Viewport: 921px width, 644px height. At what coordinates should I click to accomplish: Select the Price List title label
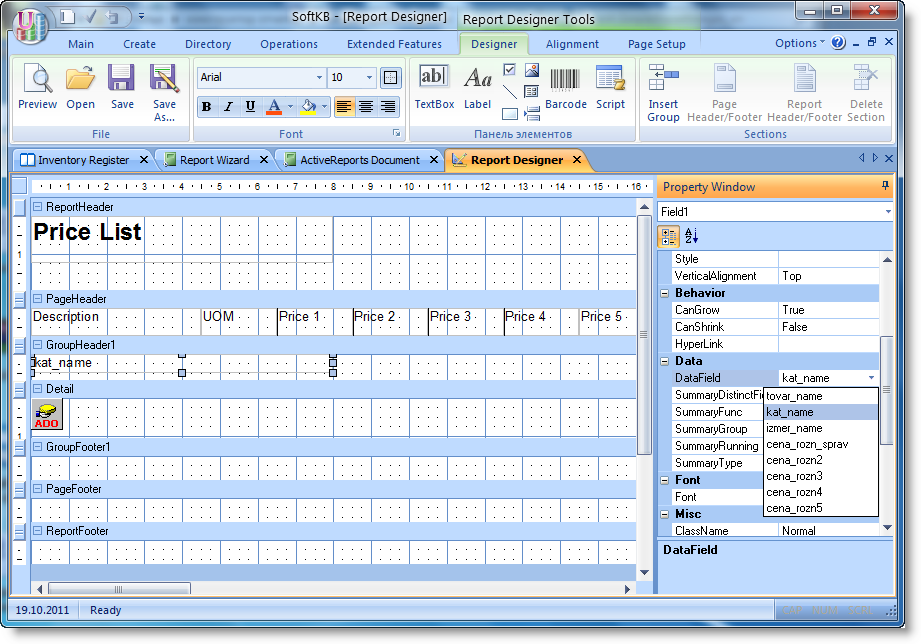pyautogui.click(x=88, y=232)
